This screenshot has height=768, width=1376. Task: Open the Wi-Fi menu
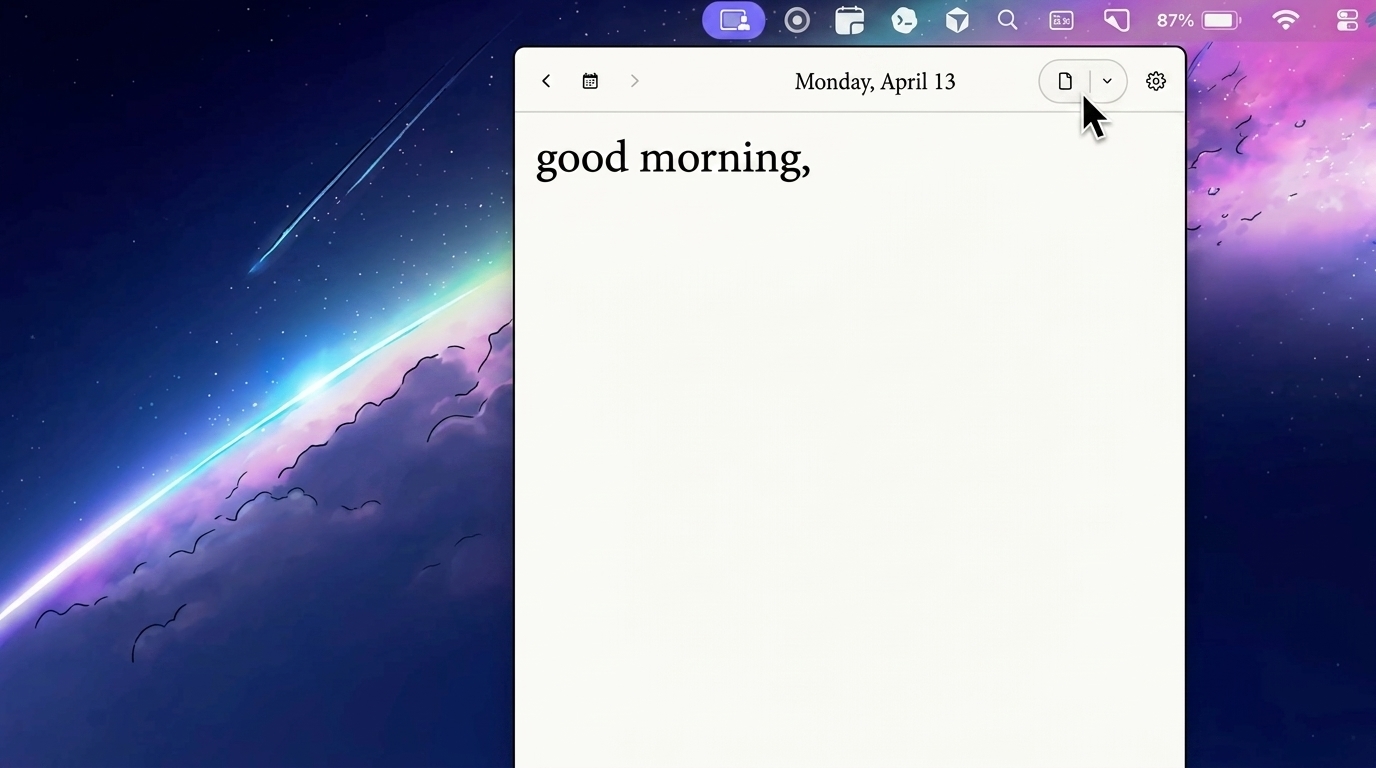pyautogui.click(x=1285, y=20)
